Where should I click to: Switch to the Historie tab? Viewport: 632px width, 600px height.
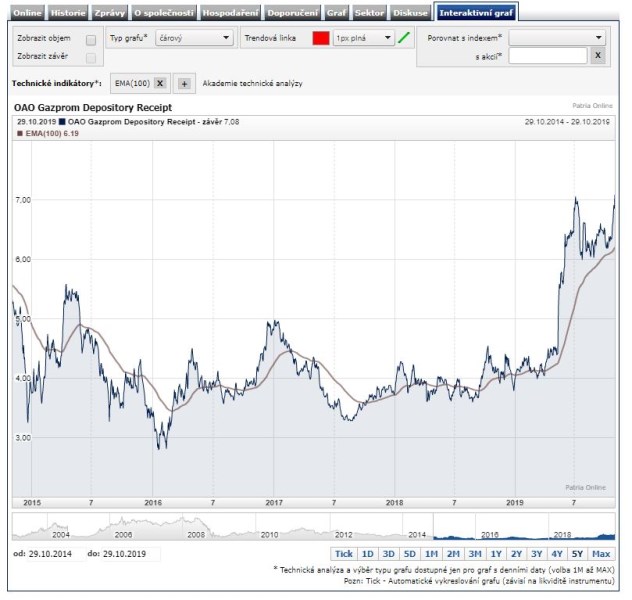pyautogui.click(x=68, y=13)
